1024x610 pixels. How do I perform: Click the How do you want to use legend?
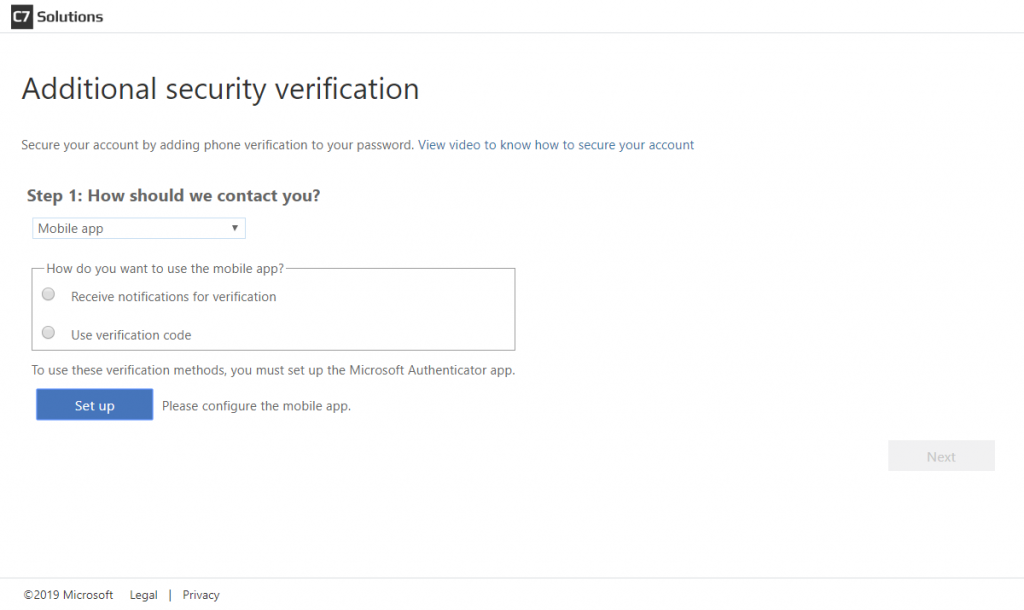coord(165,268)
